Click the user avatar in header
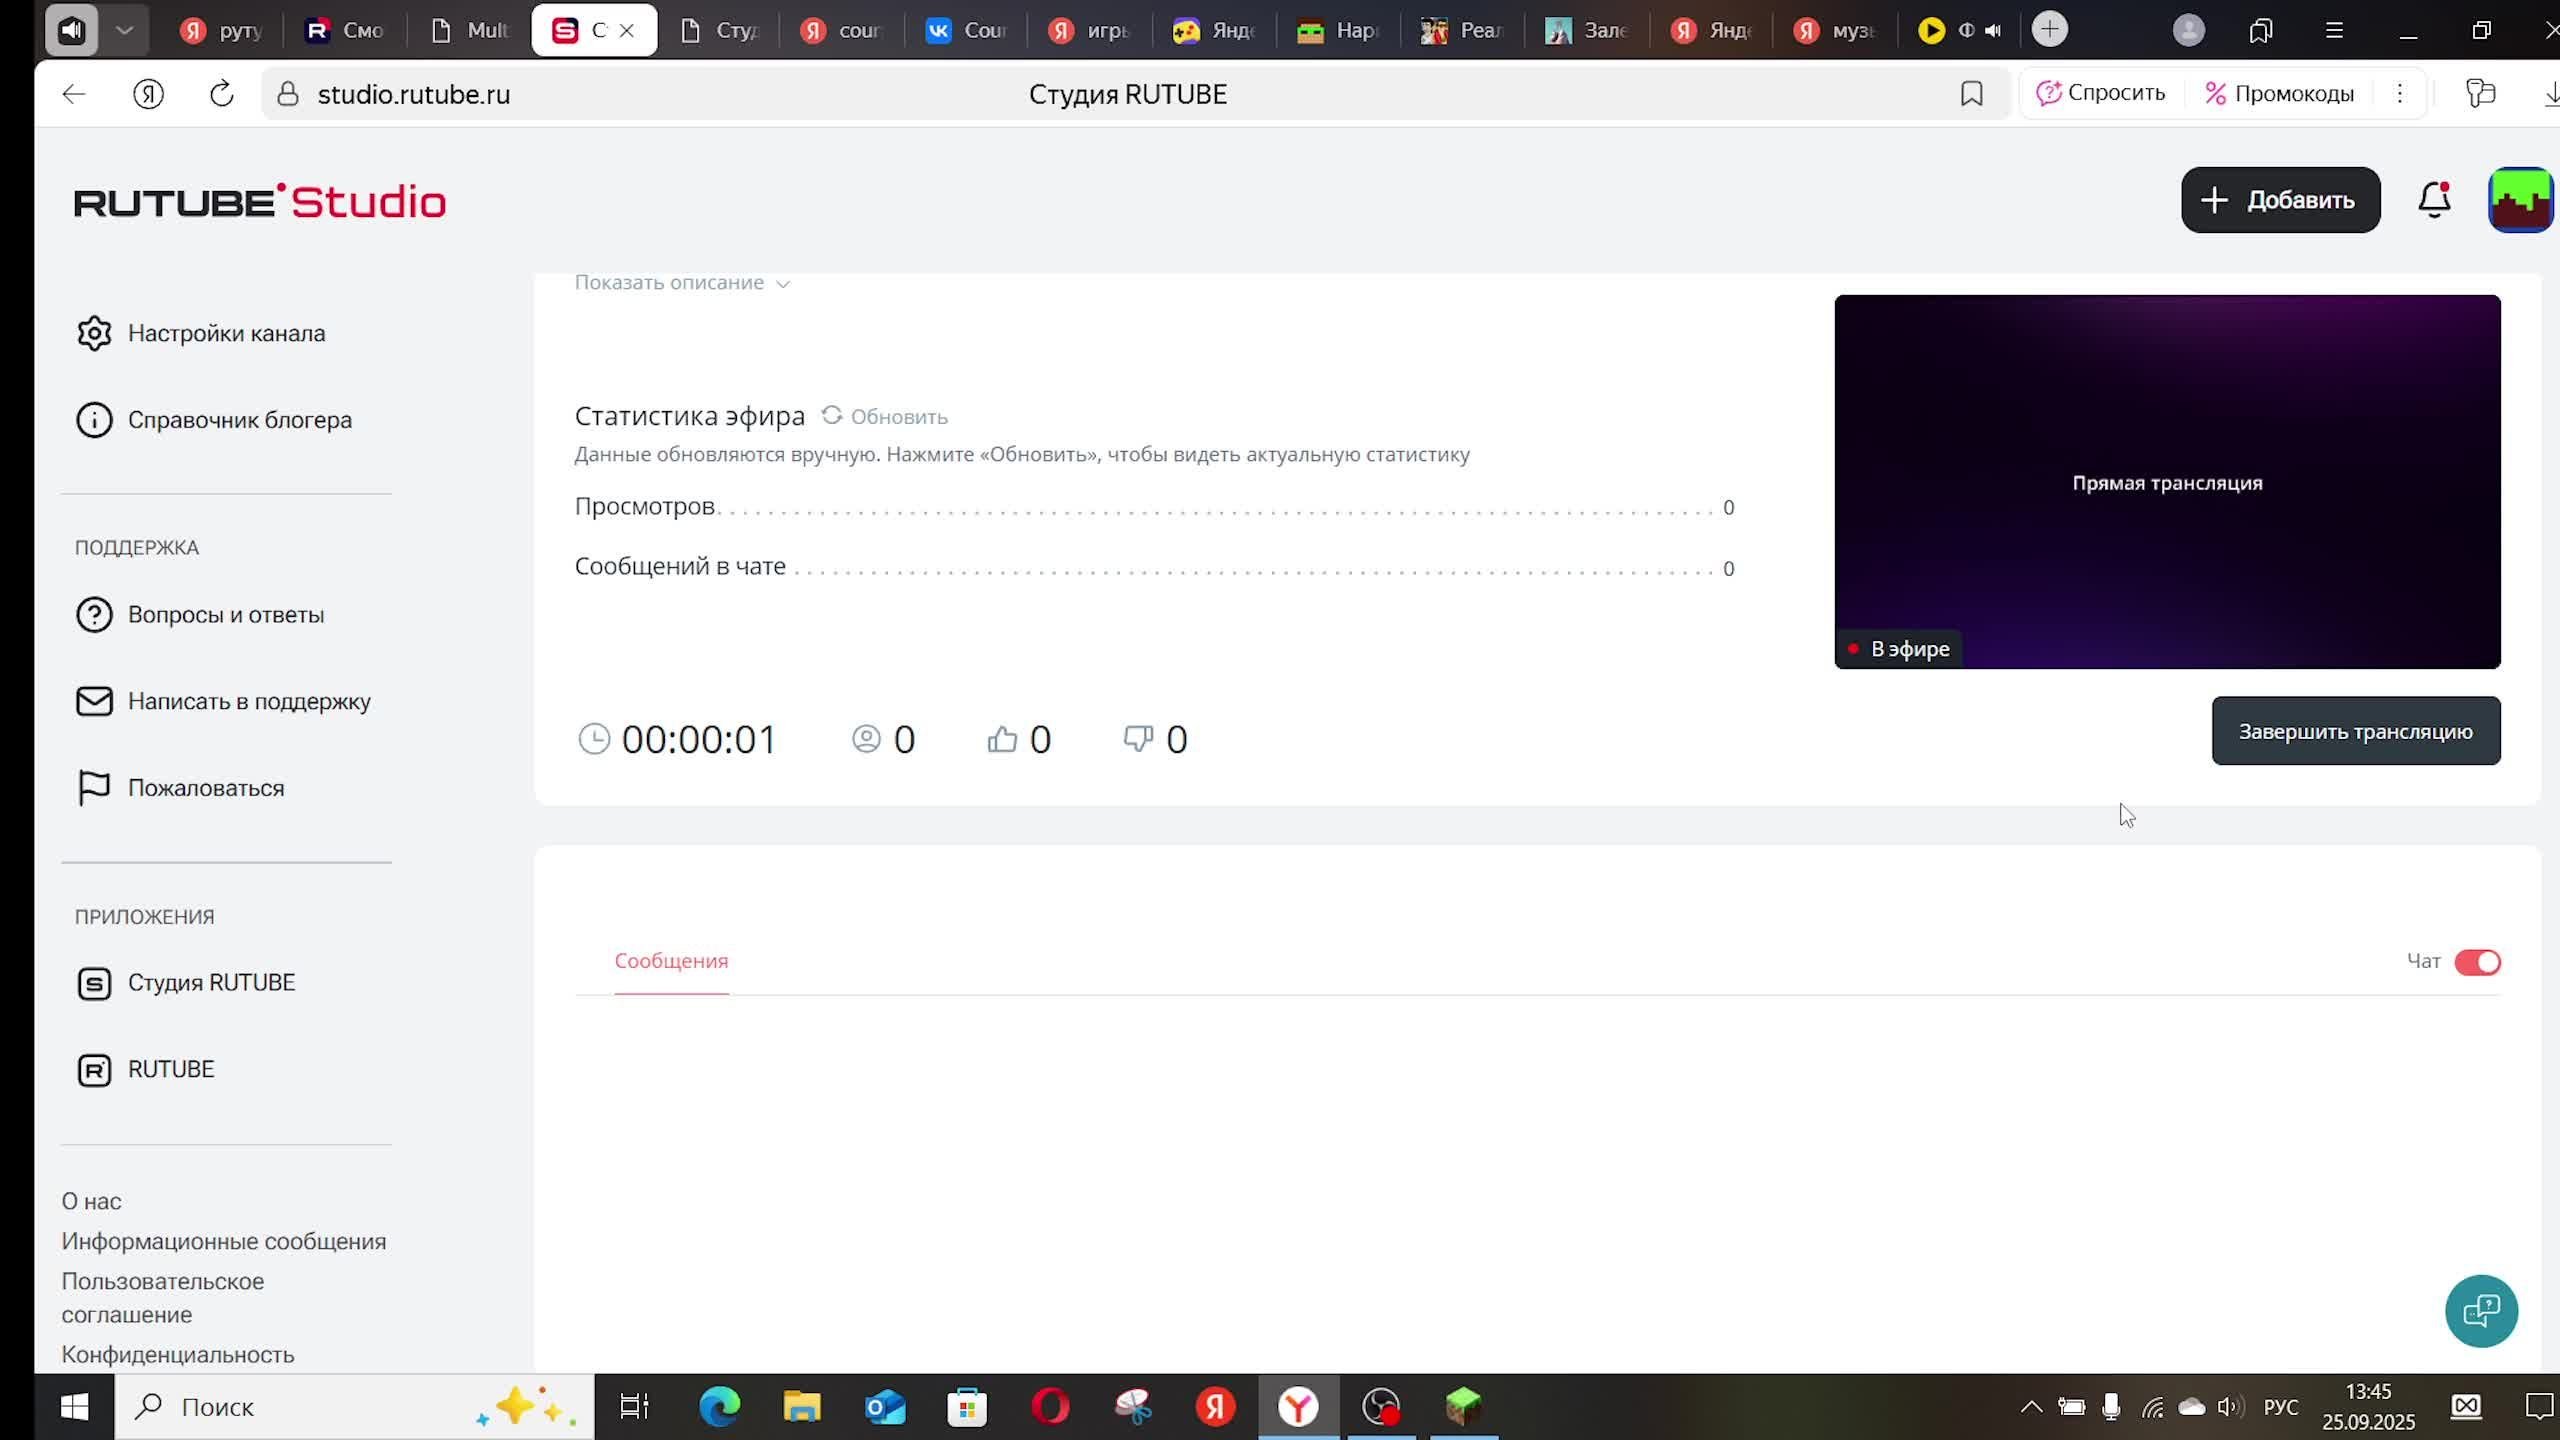 [2519, 200]
